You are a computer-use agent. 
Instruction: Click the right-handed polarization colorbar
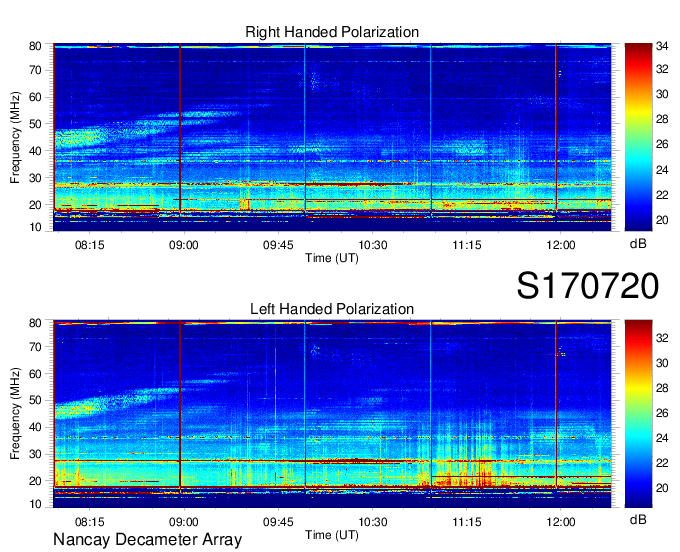click(x=638, y=137)
